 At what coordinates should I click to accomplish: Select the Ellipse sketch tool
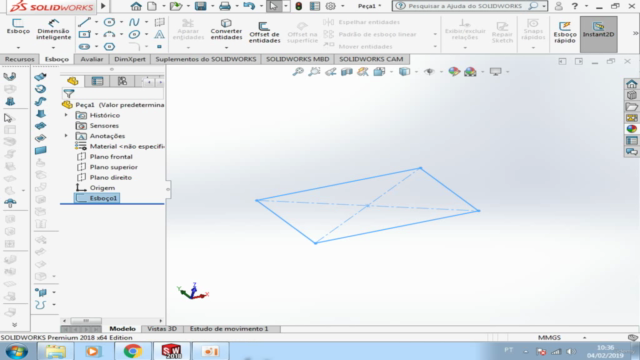pos(134,34)
